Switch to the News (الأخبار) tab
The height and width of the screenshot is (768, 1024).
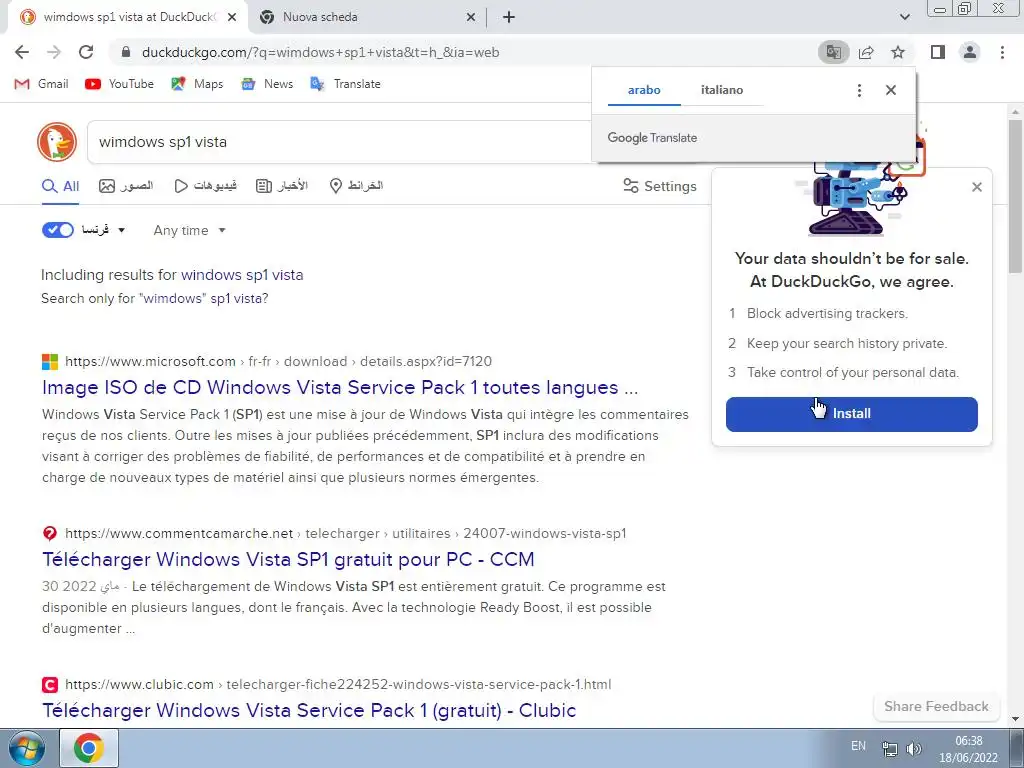tap(281, 186)
